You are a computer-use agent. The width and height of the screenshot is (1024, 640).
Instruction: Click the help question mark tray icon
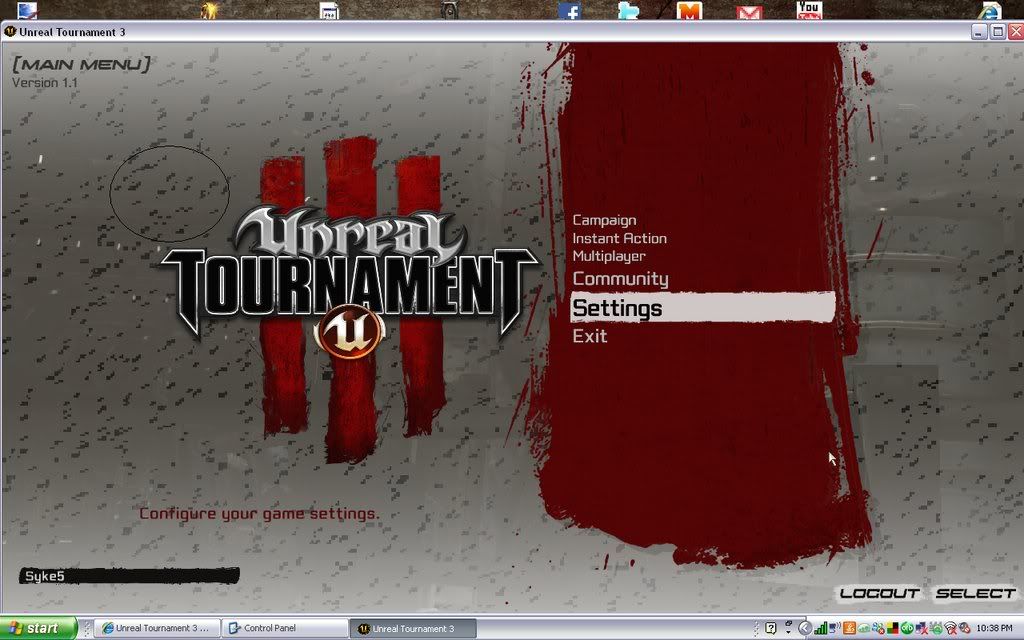[x=771, y=629]
